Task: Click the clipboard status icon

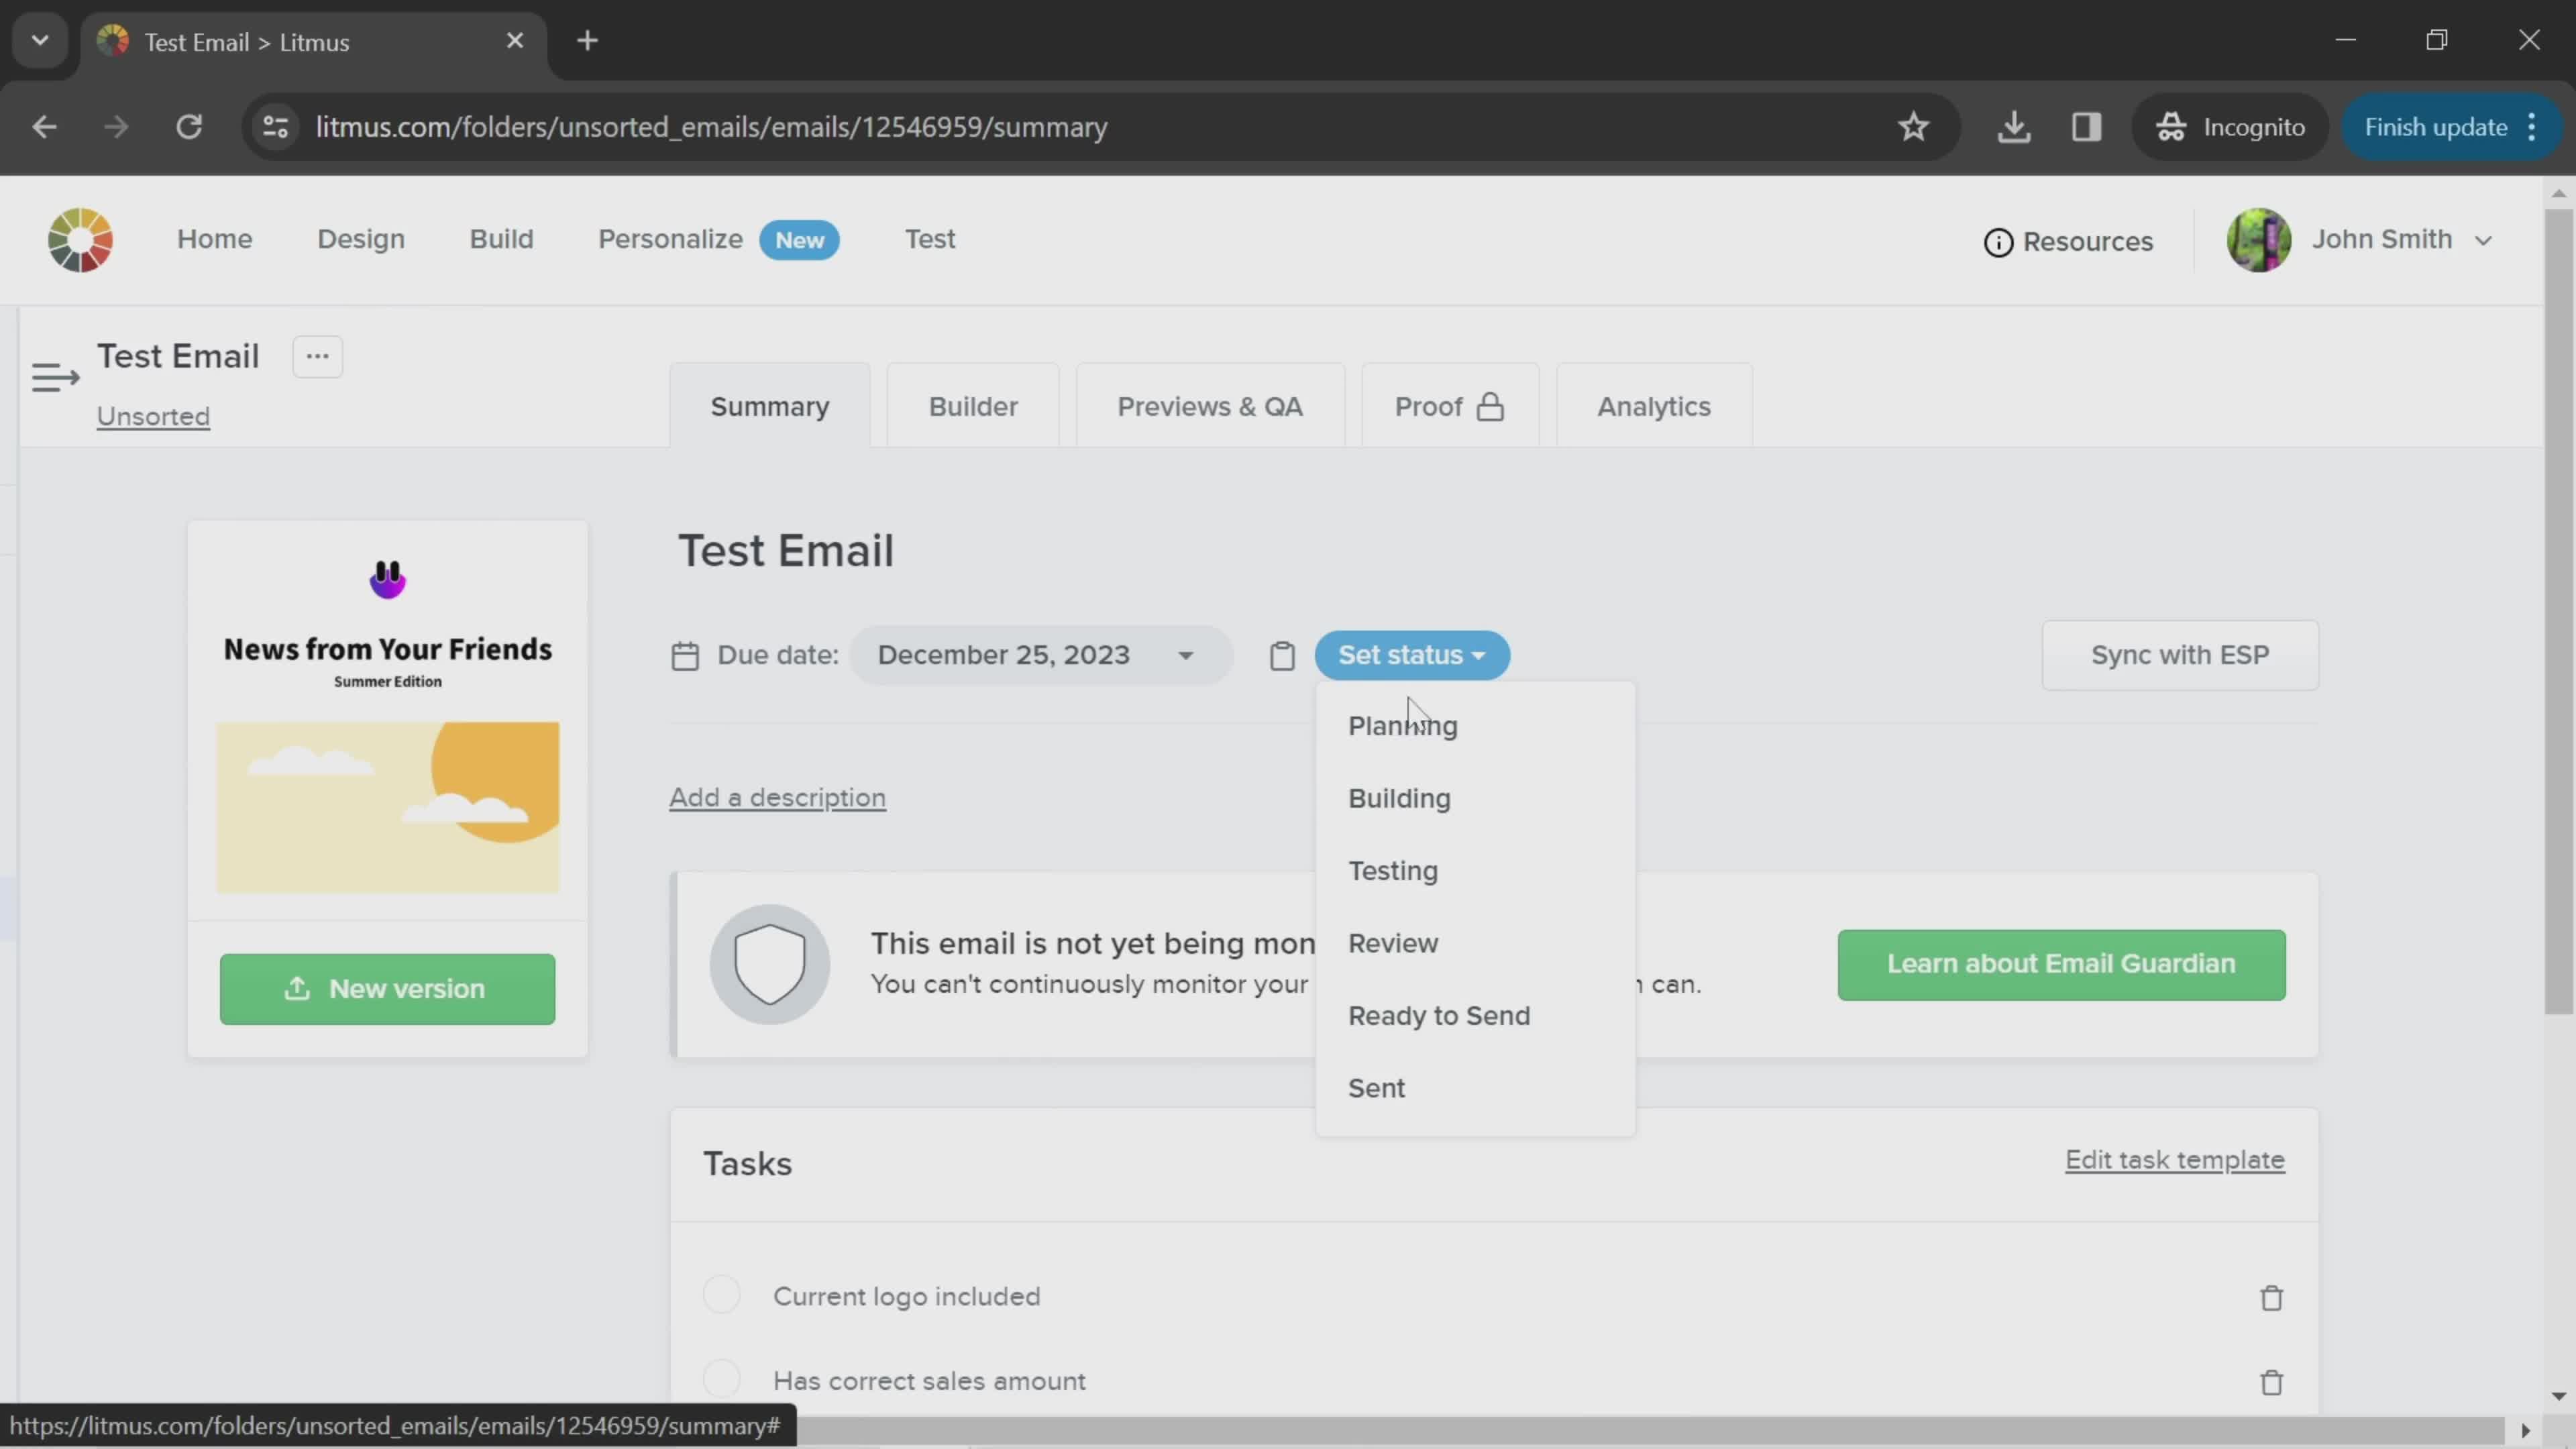Action: [1282, 656]
